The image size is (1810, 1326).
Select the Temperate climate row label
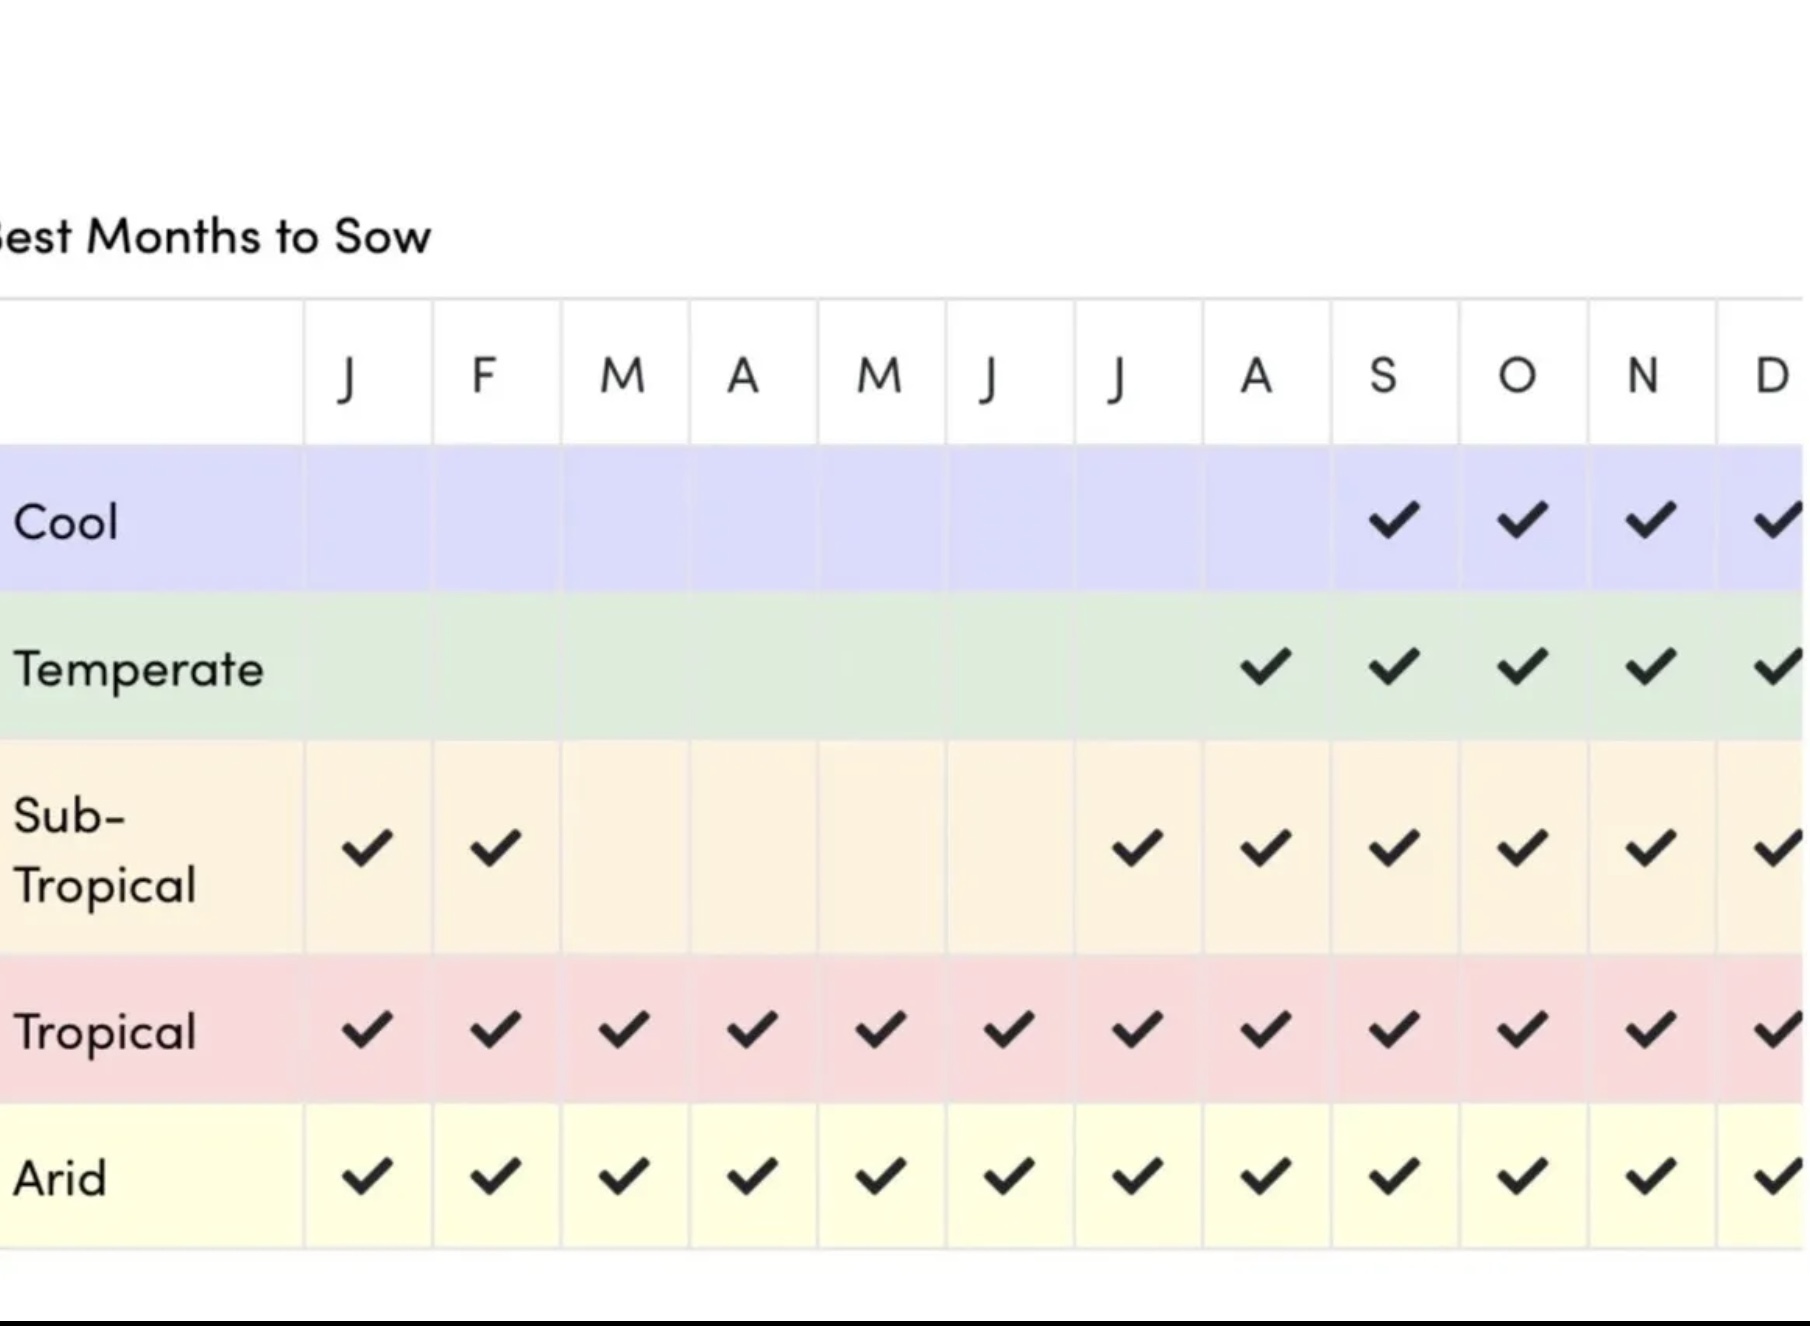138,669
